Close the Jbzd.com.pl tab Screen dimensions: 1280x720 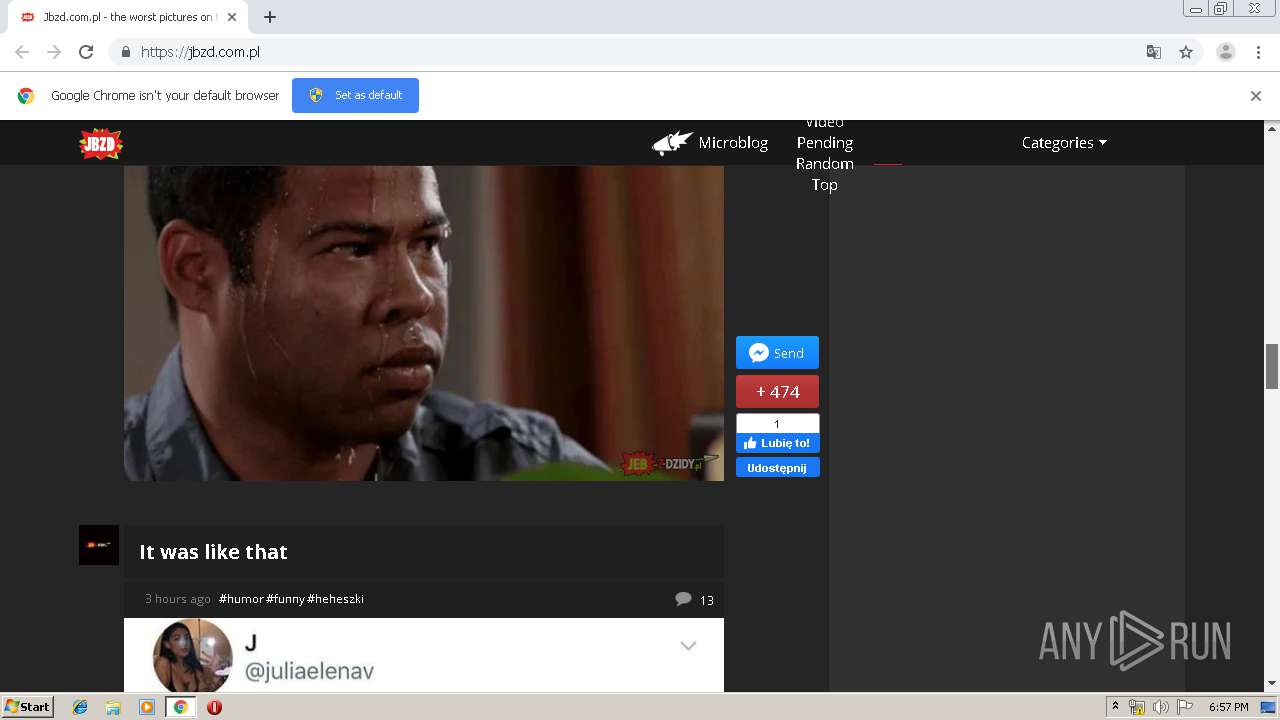232,17
